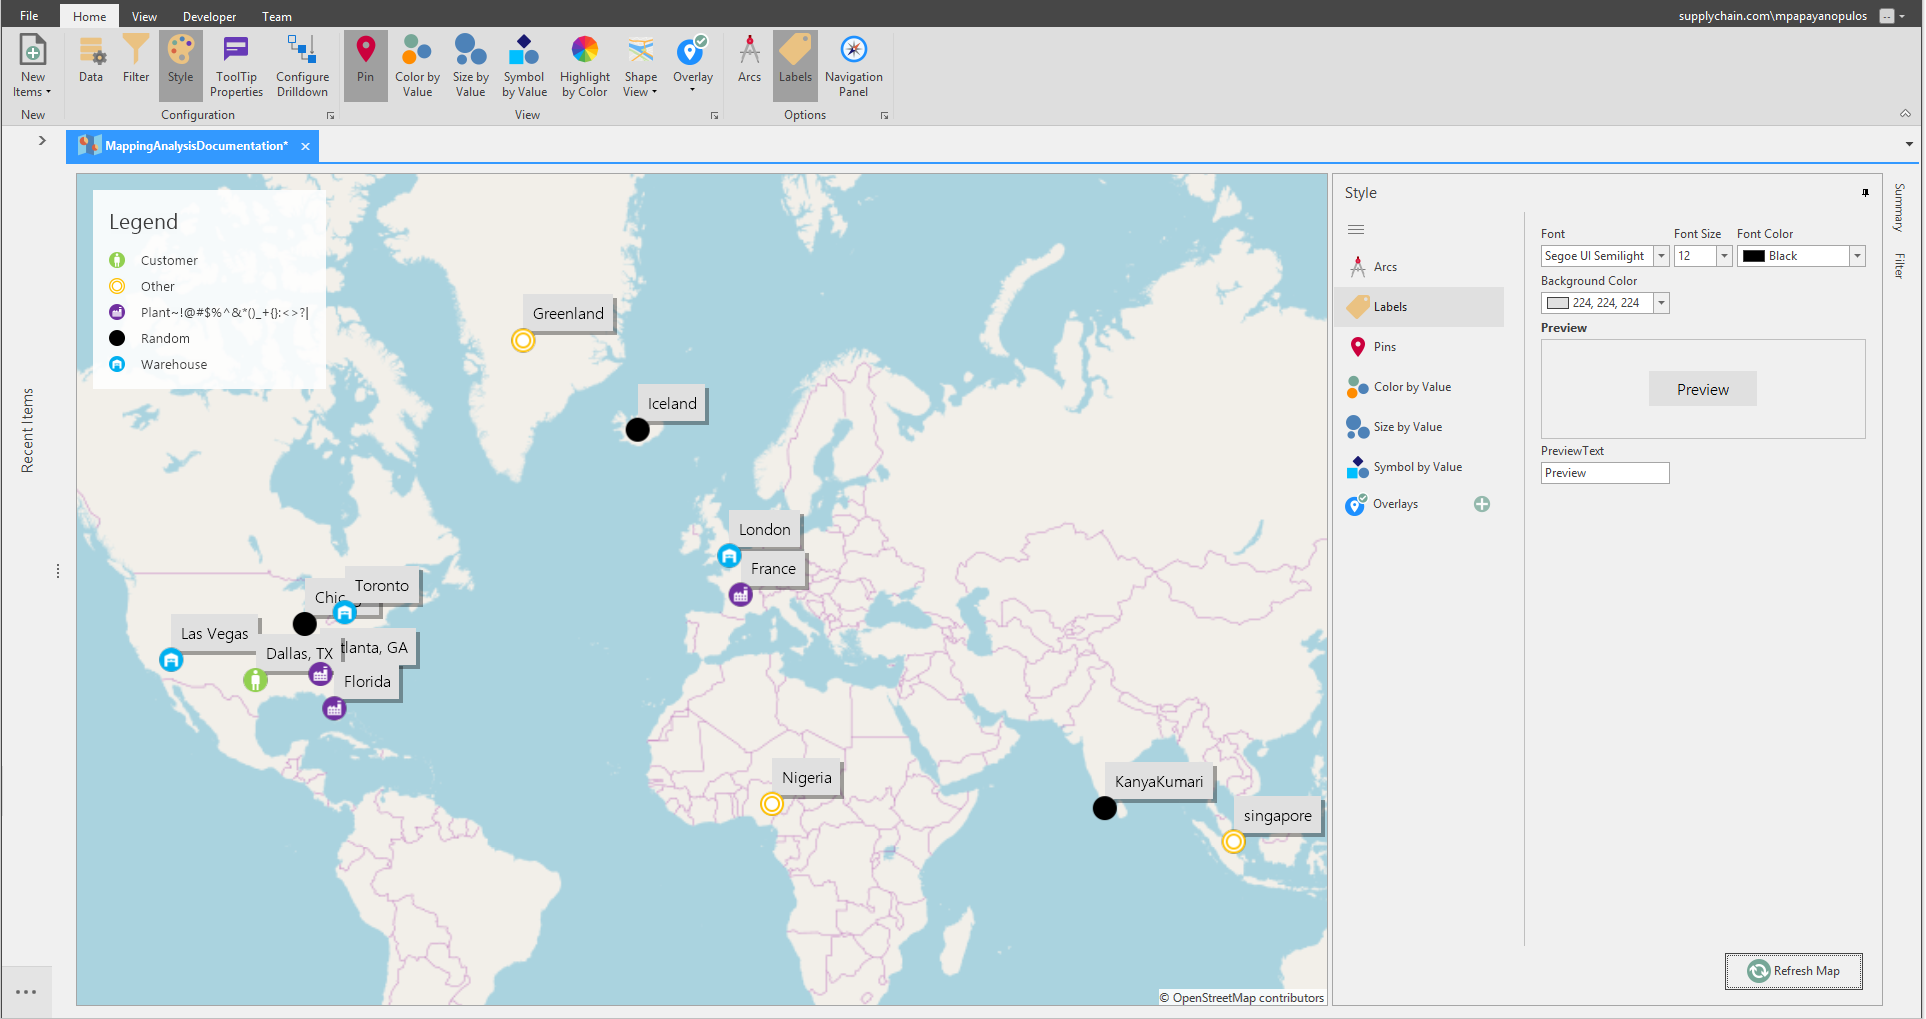Toggle Arcs option in ribbon
The width and height of the screenshot is (1926, 1019).
tap(749, 59)
